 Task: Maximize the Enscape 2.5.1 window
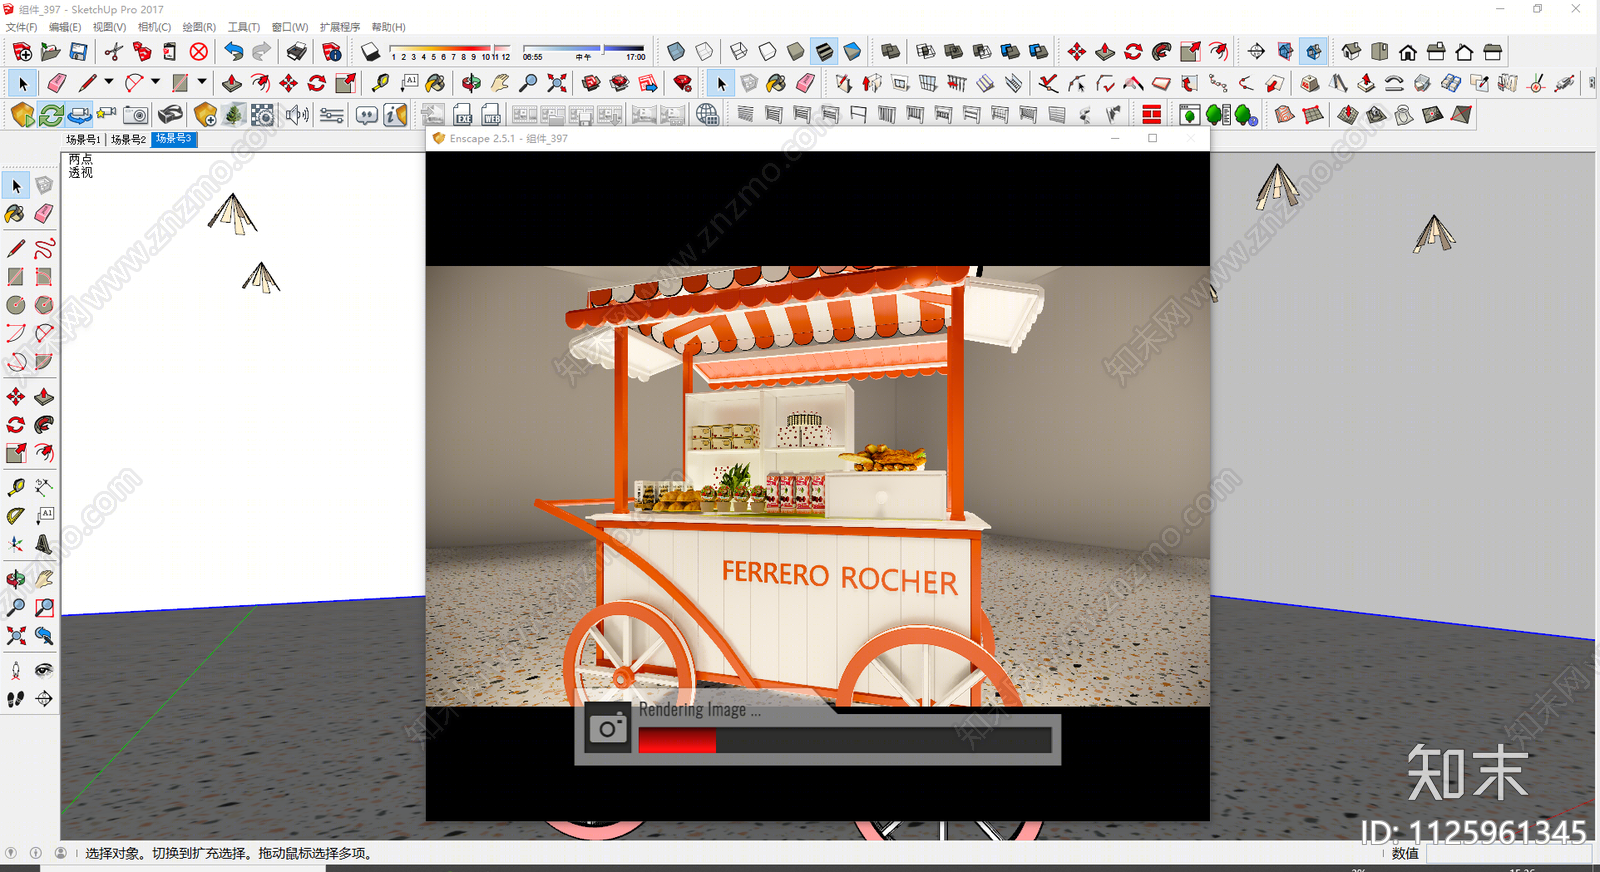[1152, 138]
